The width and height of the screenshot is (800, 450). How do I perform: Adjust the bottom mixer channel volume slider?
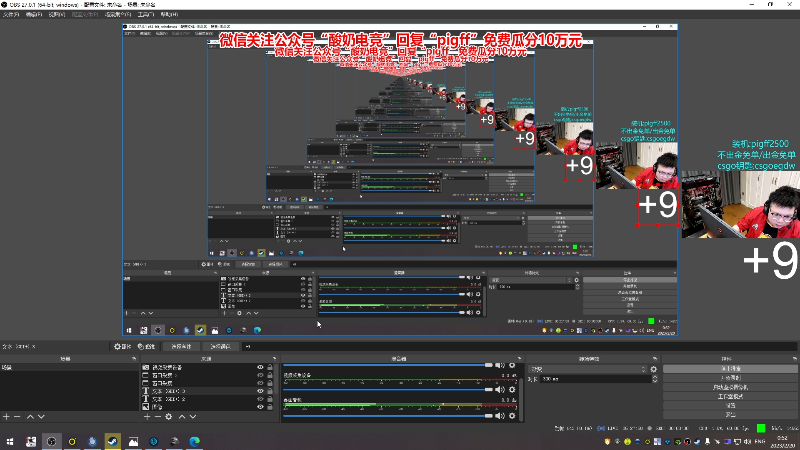(x=388, y=416)
